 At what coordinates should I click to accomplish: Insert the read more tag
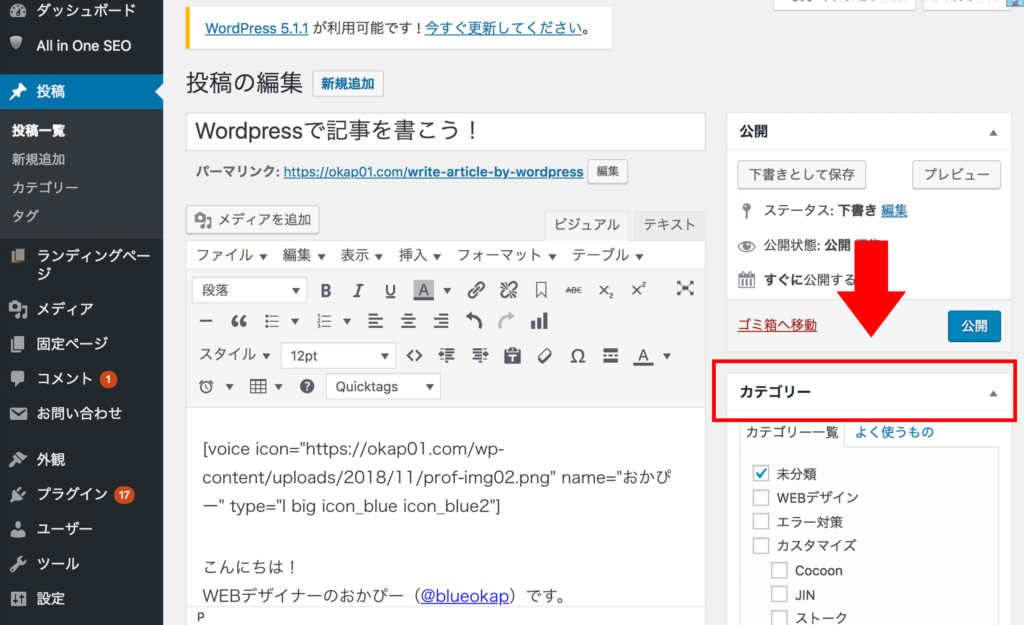pyautogui.click(x=611, y=355)
